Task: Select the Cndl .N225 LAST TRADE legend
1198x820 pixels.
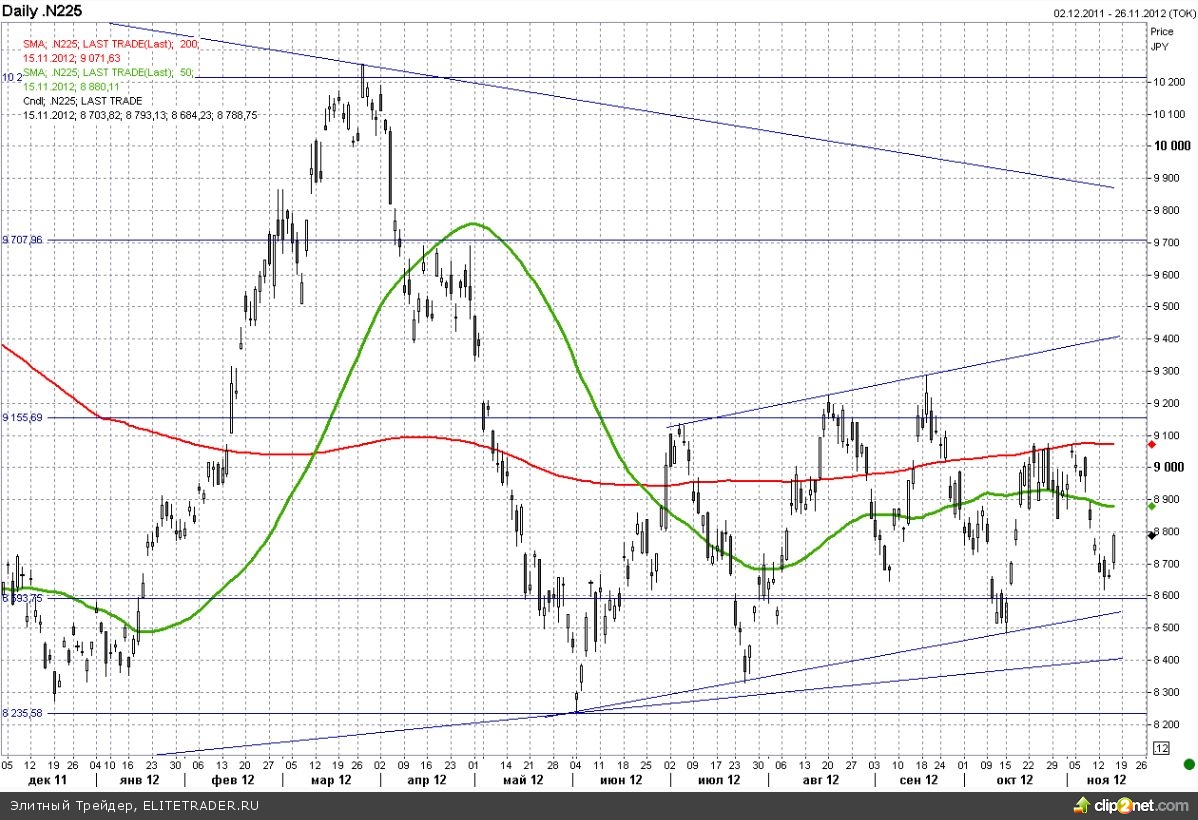Action: point(82,101)
